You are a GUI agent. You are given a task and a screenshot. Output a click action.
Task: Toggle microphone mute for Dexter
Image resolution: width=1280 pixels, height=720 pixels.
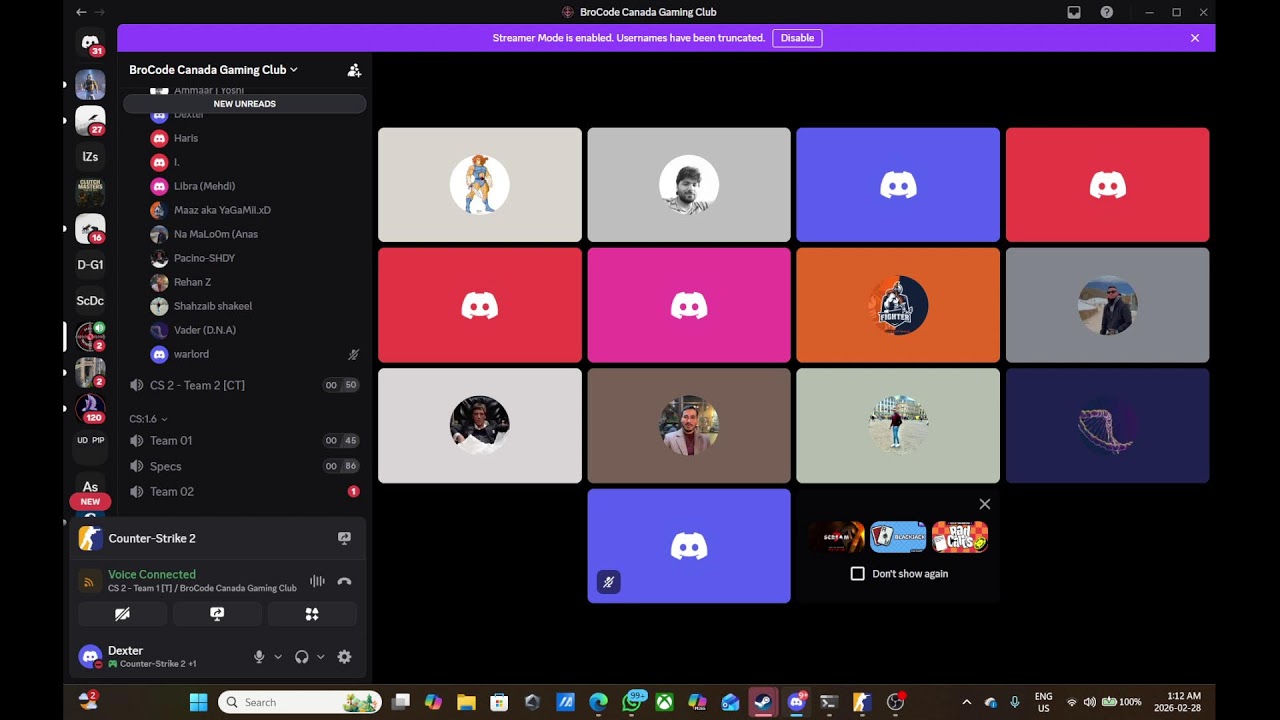(x=259, y=657)
